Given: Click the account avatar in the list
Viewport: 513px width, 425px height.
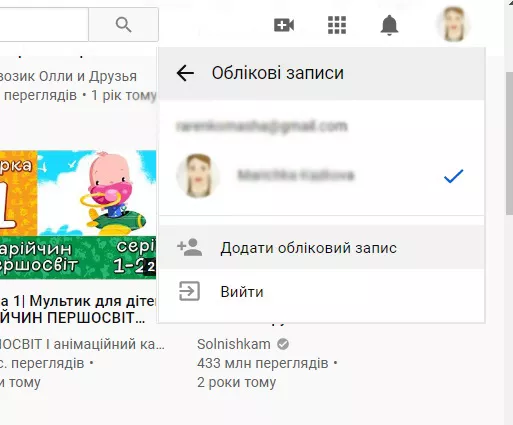Looking at the screenshot, I should (x=198, y=175).
